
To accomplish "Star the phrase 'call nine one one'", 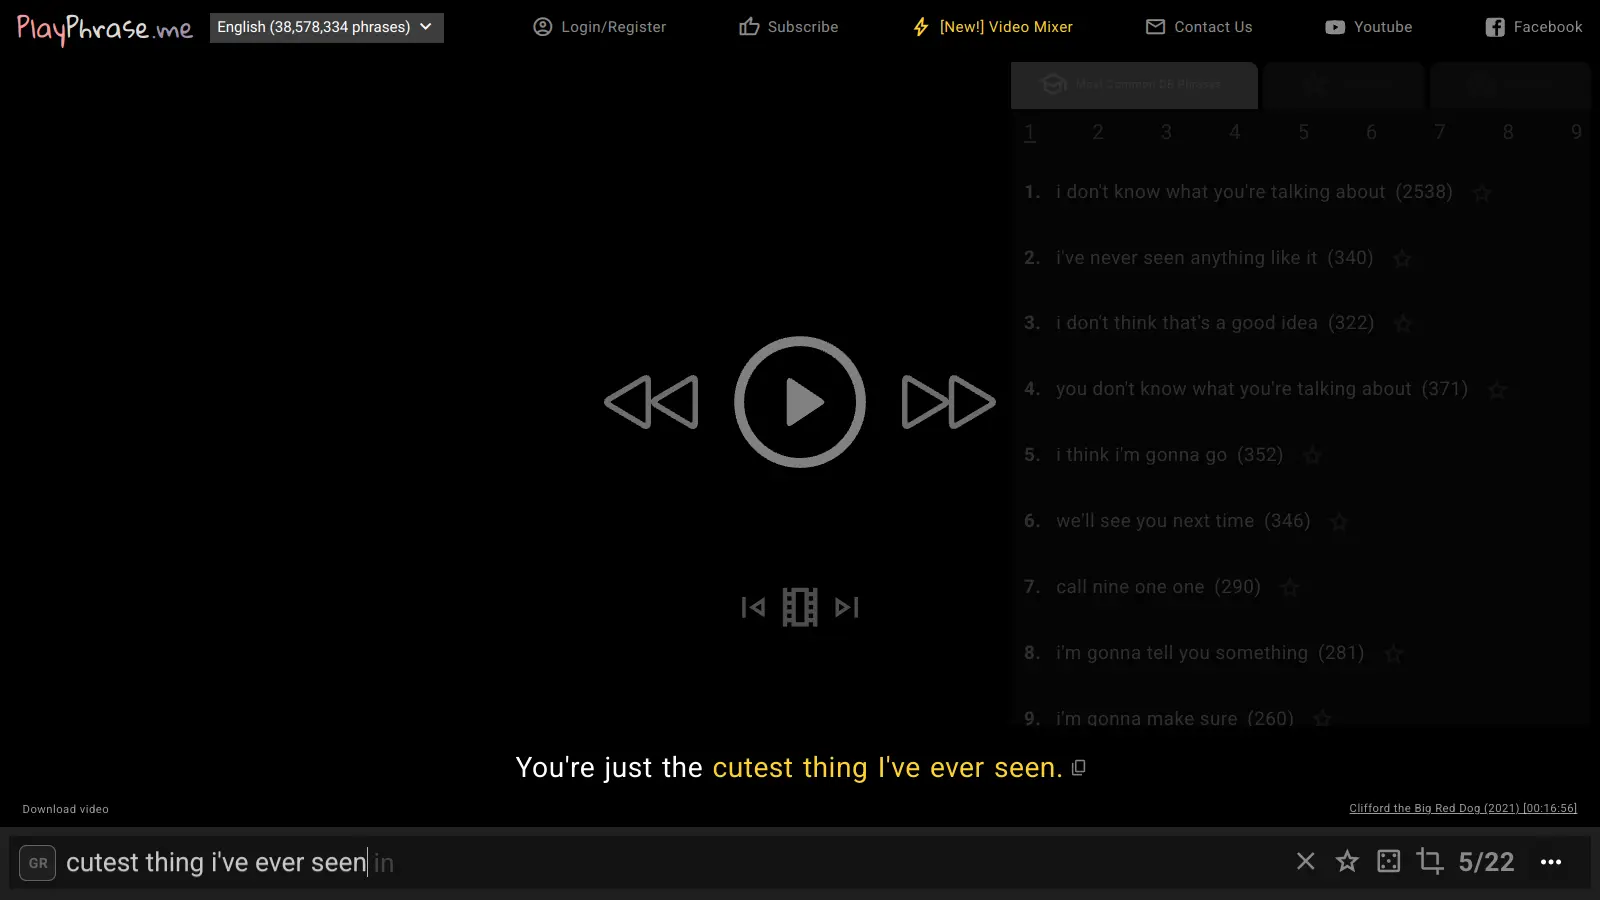I will tap(1290, 588).
